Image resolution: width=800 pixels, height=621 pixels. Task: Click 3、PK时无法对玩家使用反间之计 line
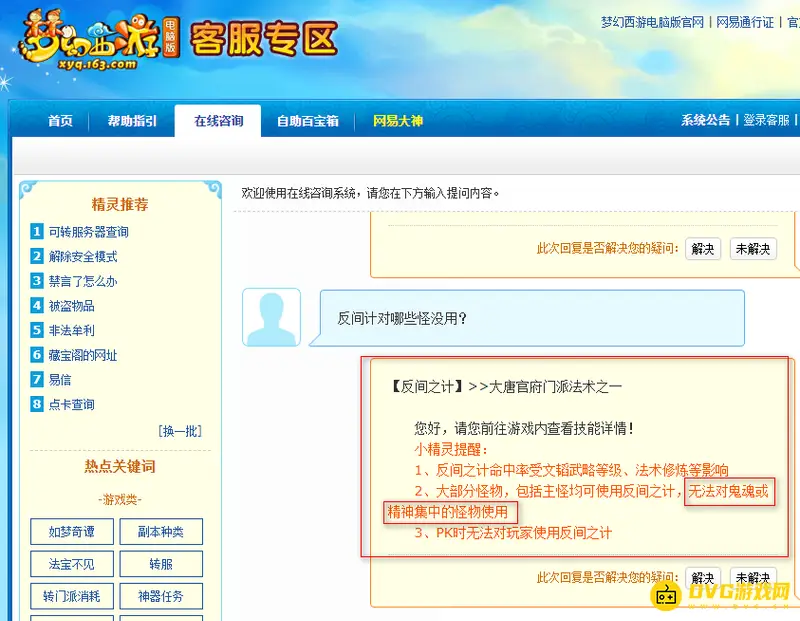click(513, 533)
